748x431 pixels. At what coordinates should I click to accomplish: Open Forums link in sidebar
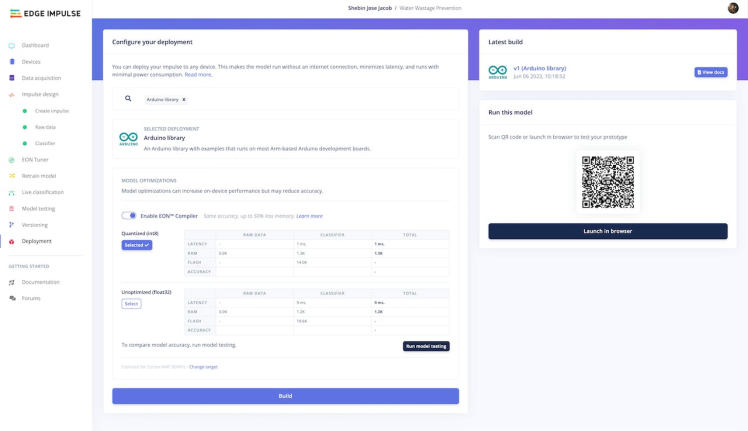point(31,298)
